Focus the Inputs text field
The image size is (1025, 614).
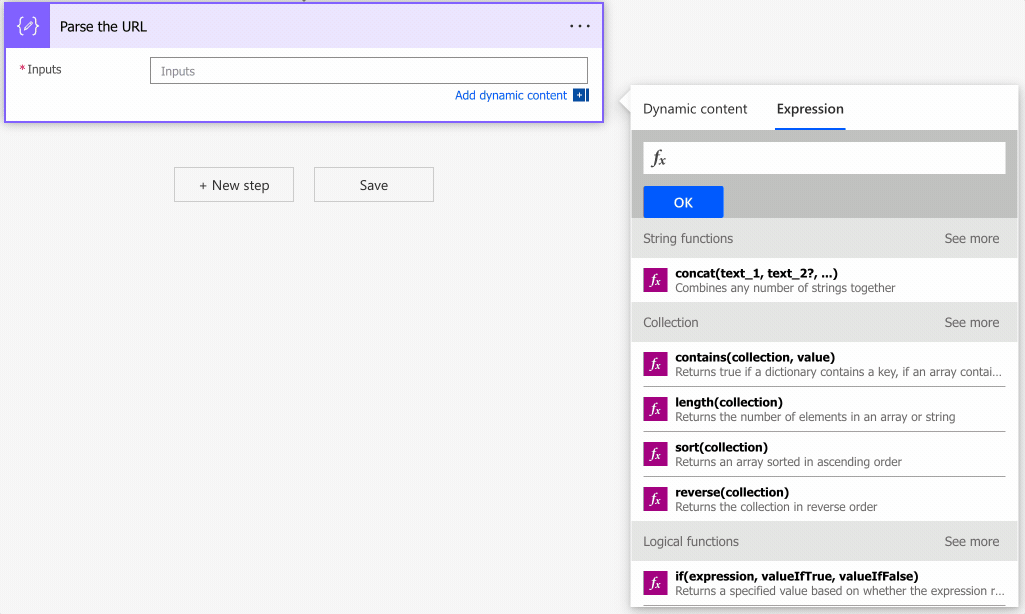pyautogui.click(x=368, y=71)
